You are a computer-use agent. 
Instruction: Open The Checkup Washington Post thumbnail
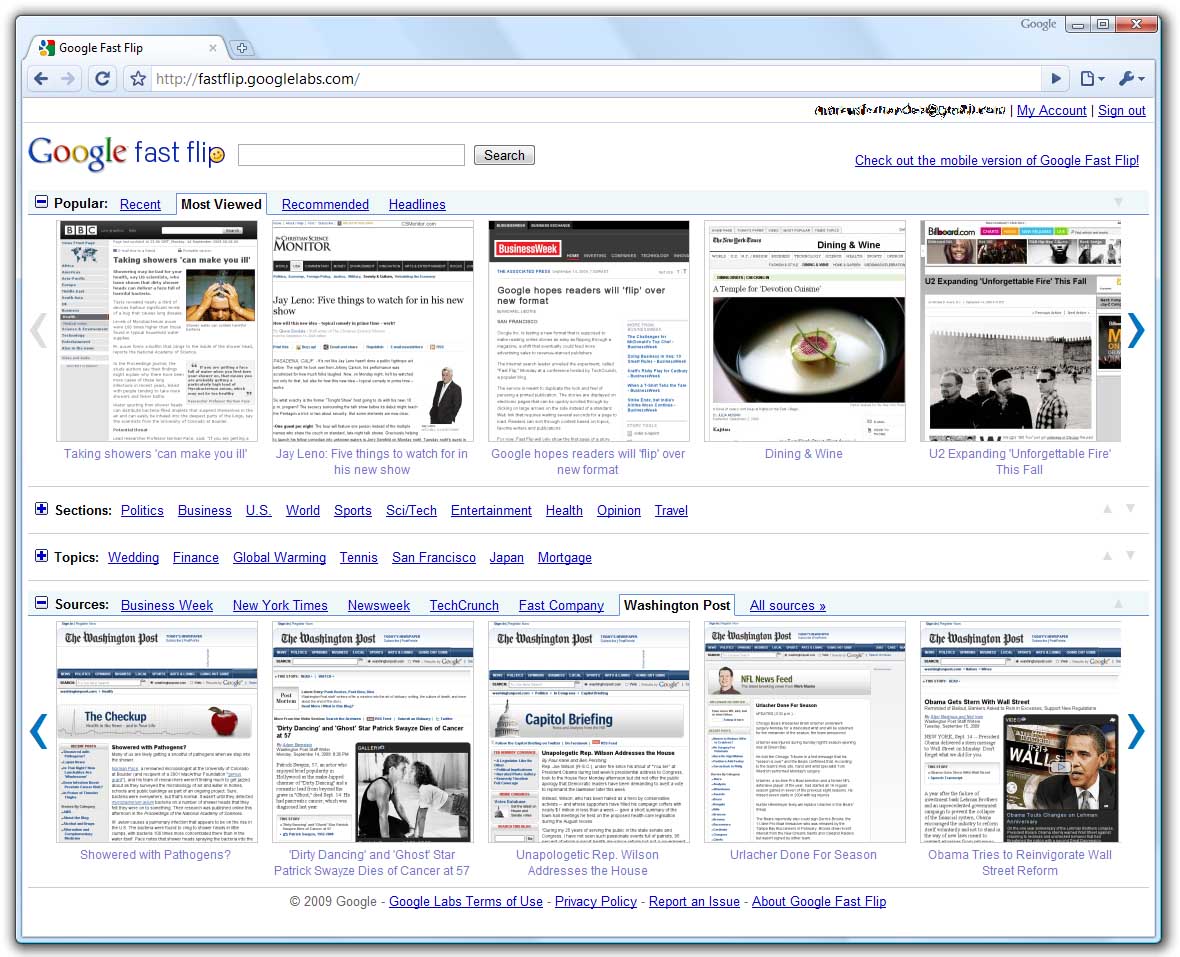[157, 732]
